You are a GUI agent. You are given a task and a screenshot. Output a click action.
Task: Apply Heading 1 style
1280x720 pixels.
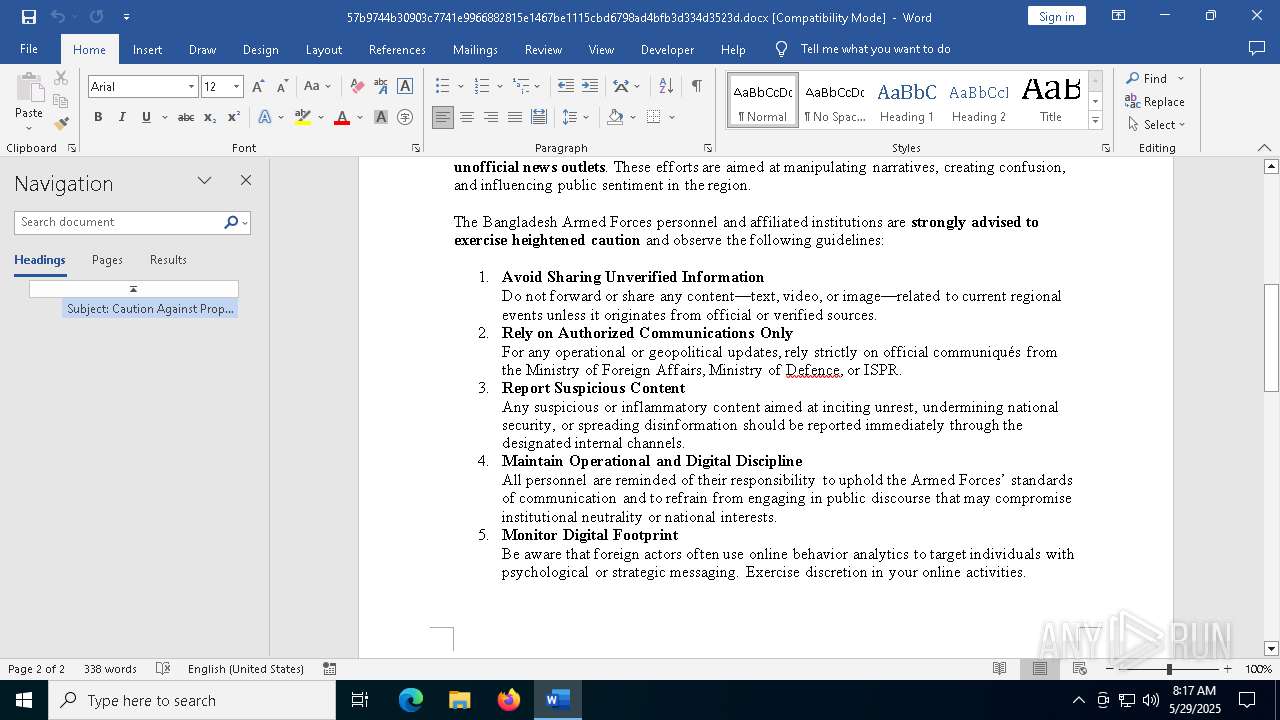tap(907, 100)
